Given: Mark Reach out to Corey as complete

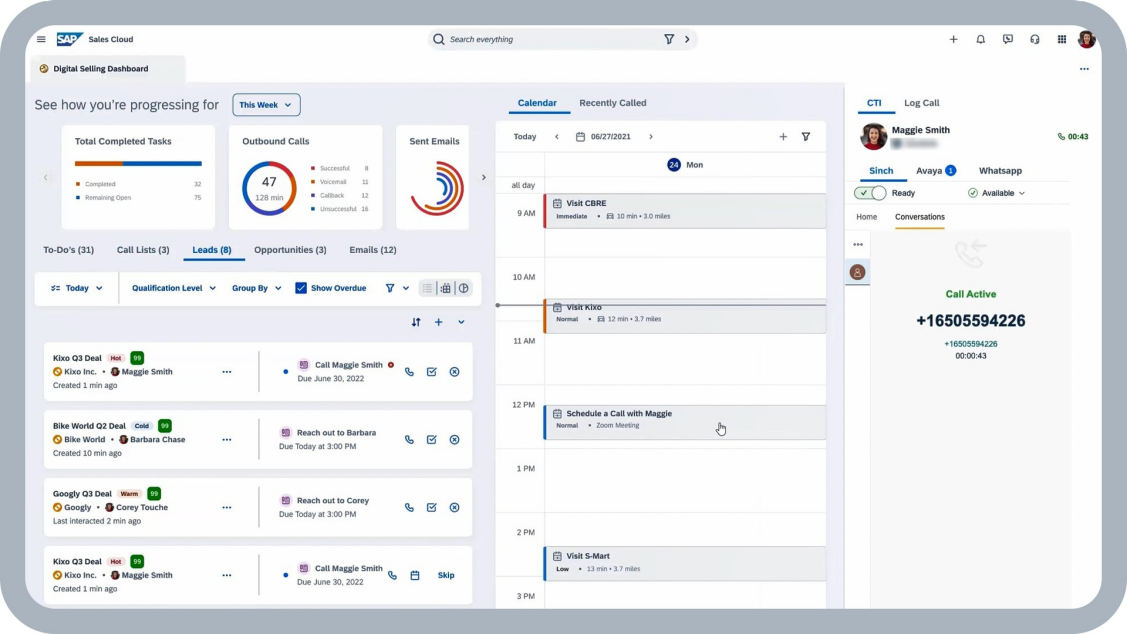Looking at the screenshot, I should pyautogui.click(x=431, y=507).
